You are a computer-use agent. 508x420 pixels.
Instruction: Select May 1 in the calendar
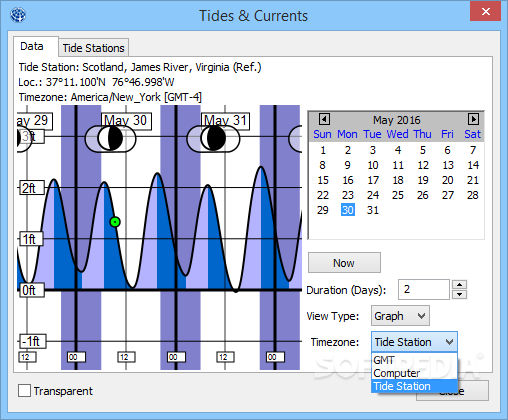[323, 150]
